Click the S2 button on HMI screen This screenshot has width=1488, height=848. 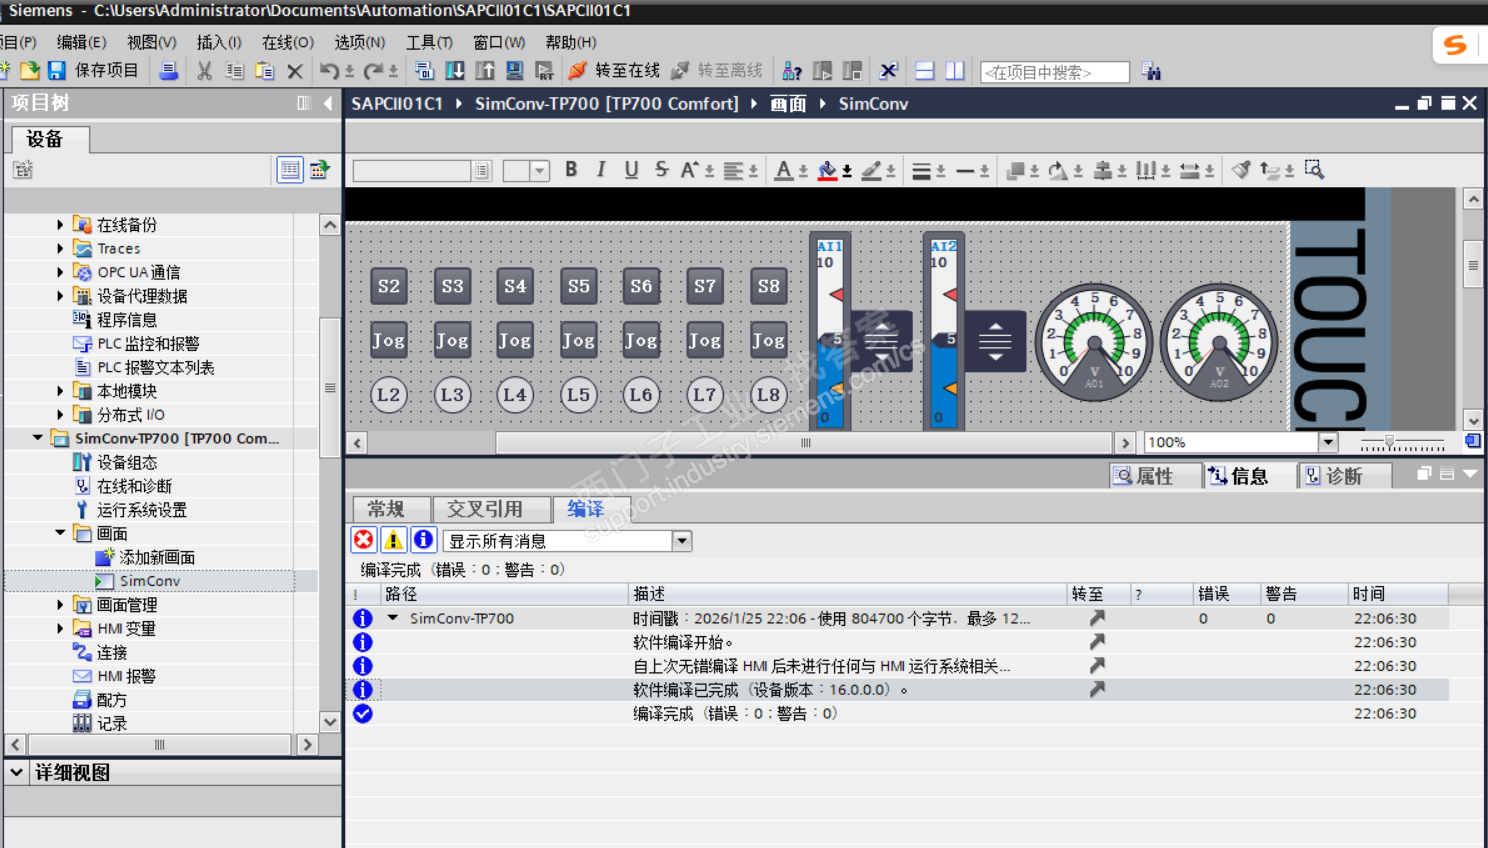click(x=389, y=286)
